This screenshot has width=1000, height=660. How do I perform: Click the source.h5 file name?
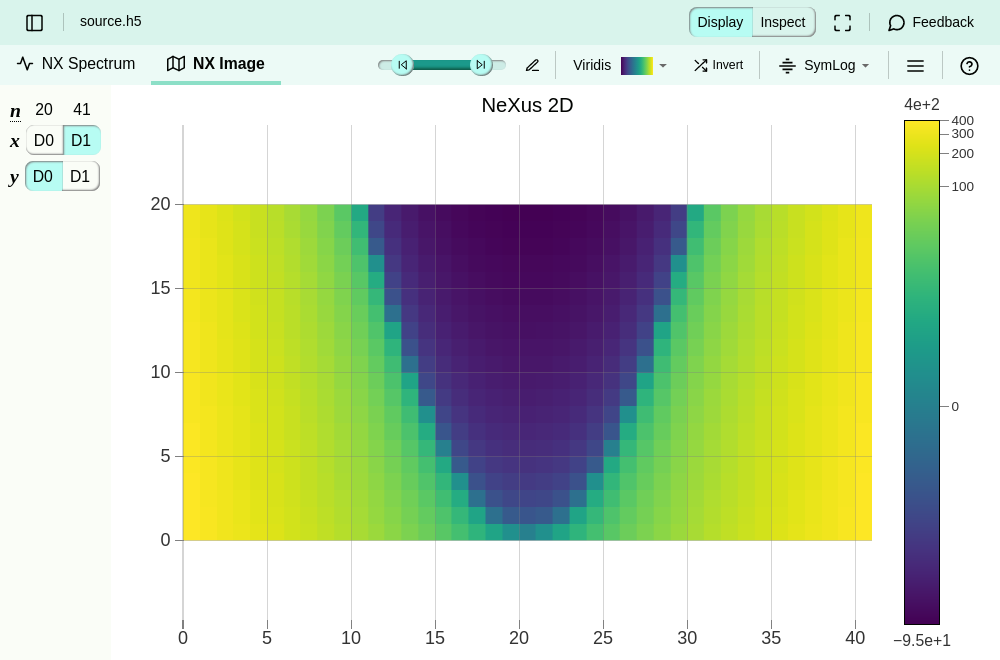tap(110, 21)
